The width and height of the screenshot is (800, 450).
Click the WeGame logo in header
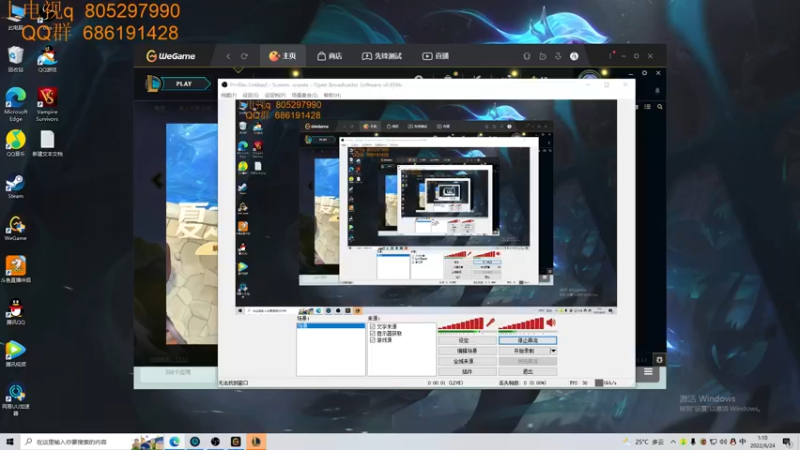tap(171, 56)
